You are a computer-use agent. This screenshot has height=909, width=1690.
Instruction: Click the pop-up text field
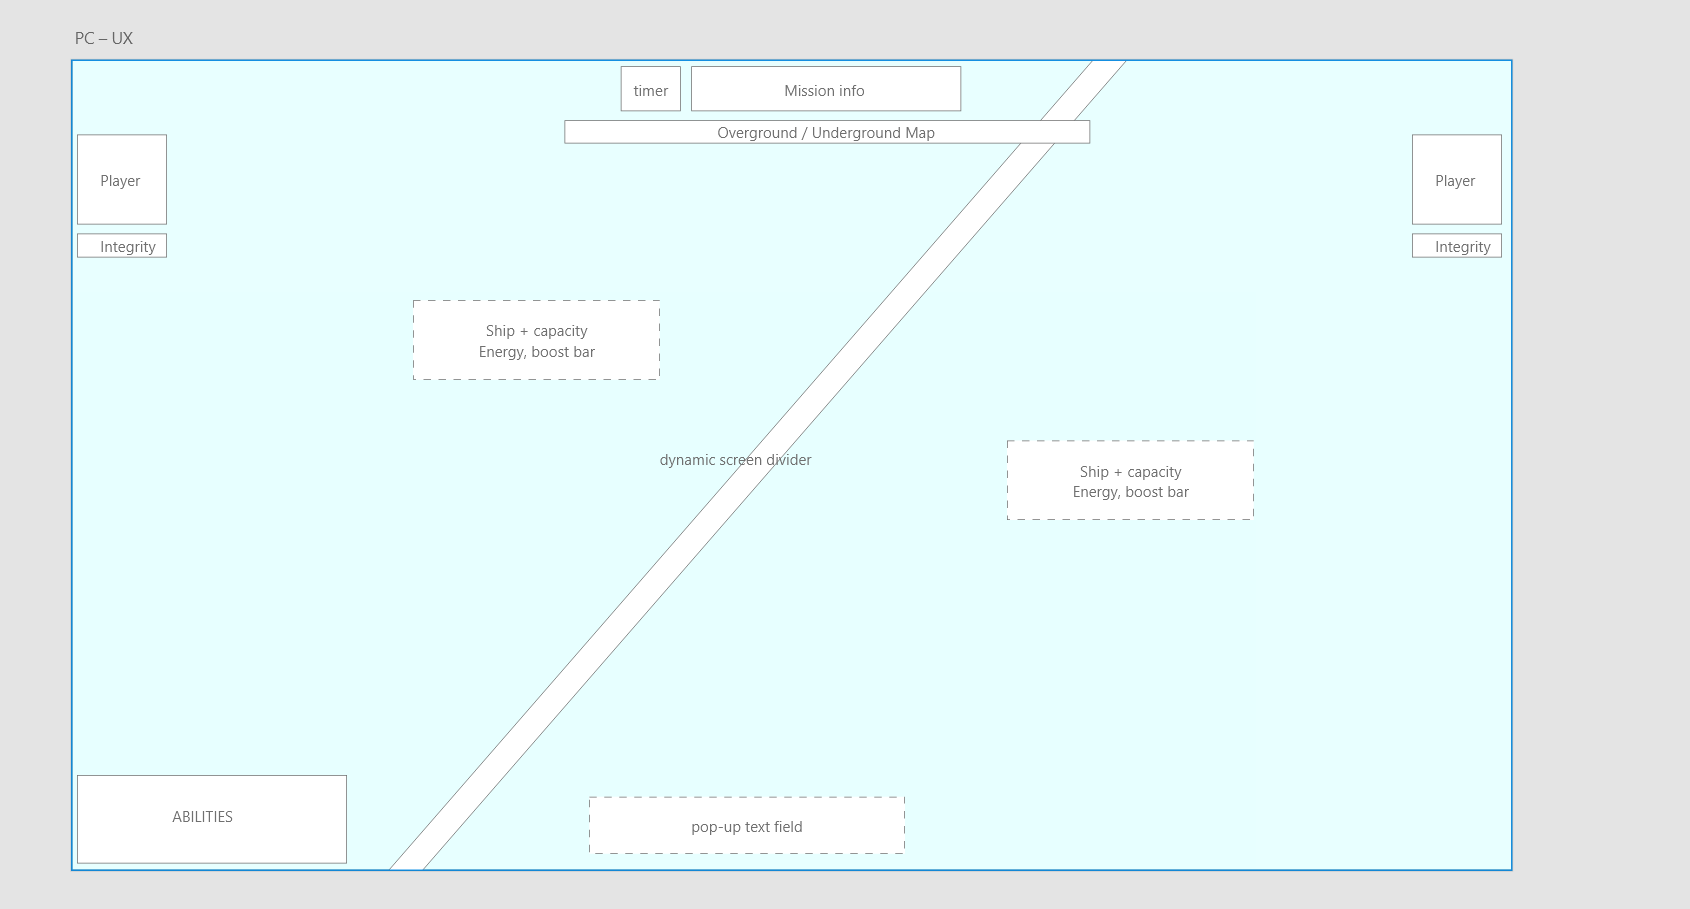(746, 826)
